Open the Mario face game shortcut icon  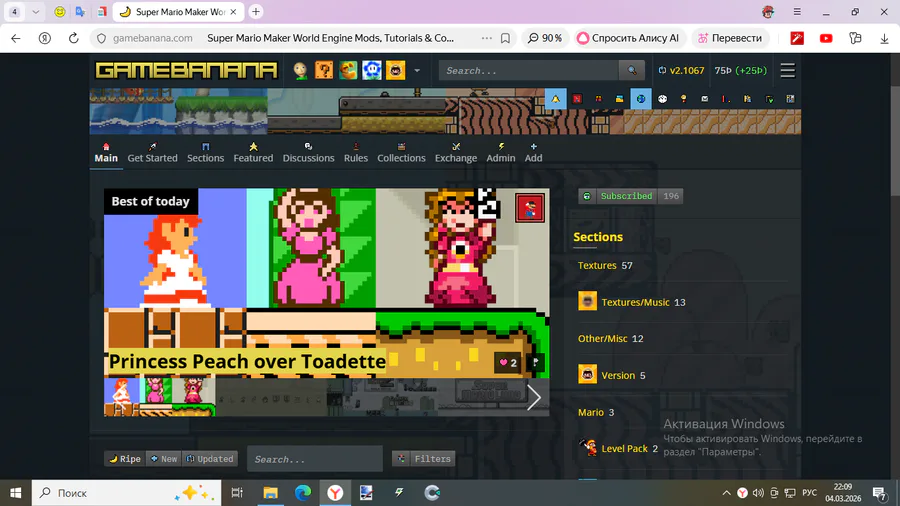pos(395,71)
